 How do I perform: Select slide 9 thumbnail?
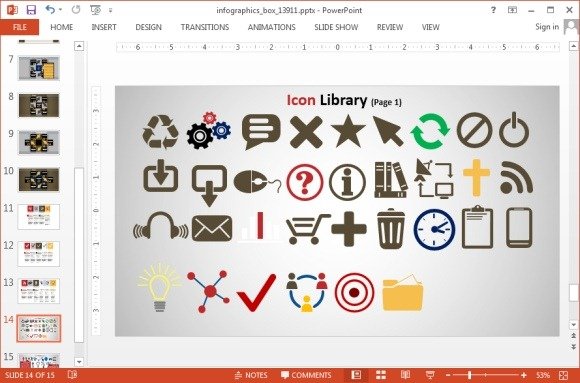[x=39, y=142]
